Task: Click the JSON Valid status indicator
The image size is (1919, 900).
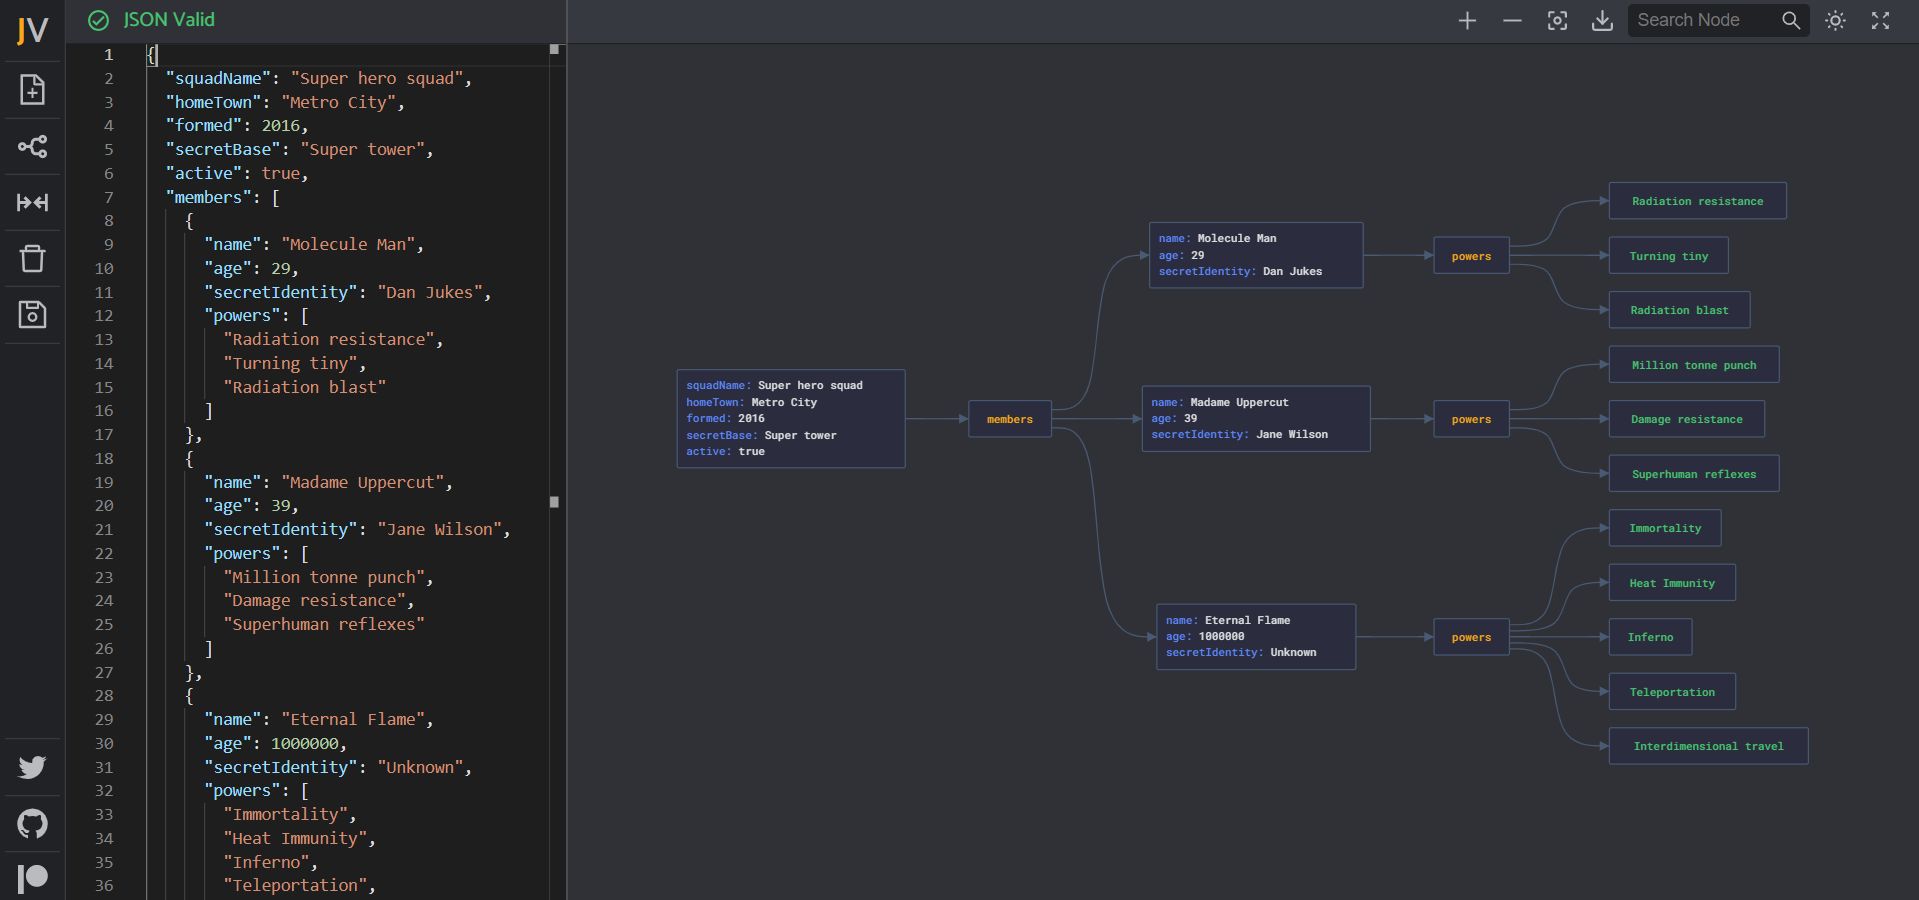Action: [x=151, y=20]
